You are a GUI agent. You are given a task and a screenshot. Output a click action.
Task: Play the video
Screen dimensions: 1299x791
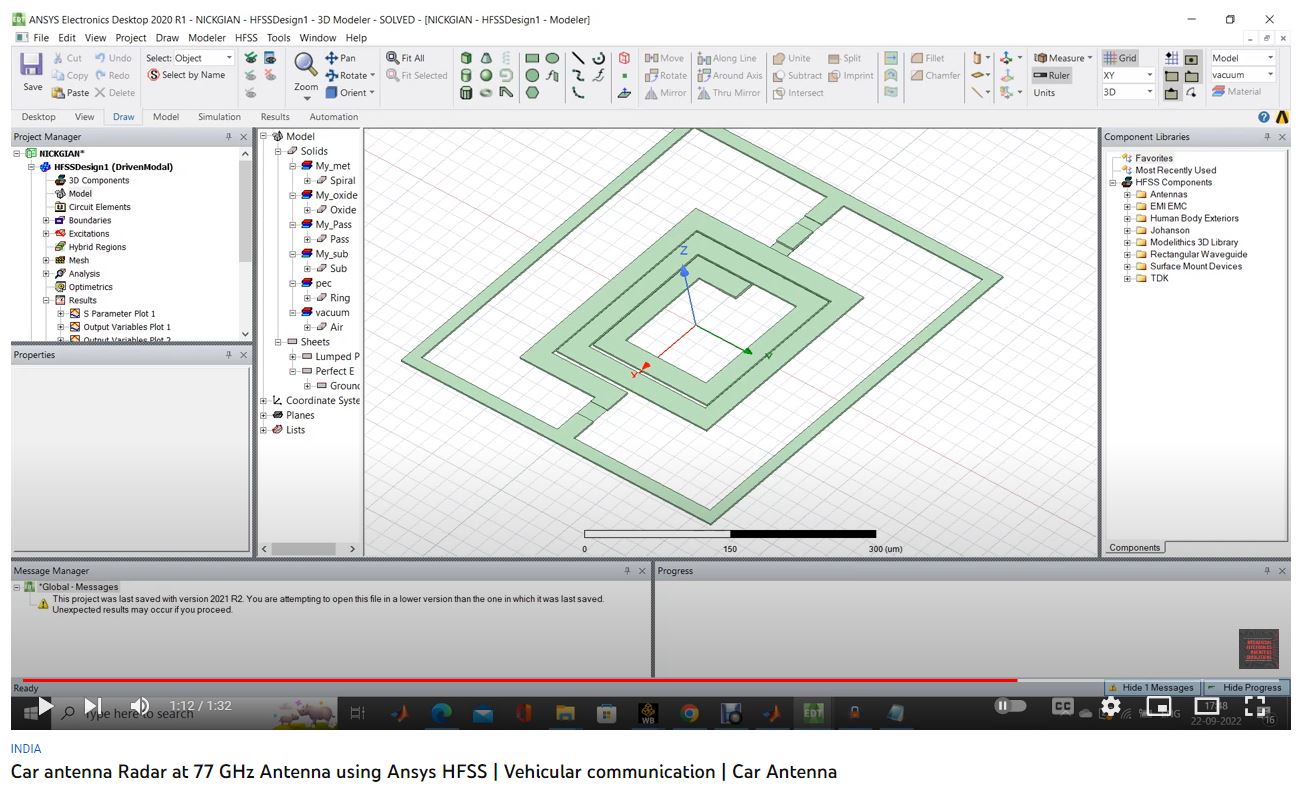[46, 706]
